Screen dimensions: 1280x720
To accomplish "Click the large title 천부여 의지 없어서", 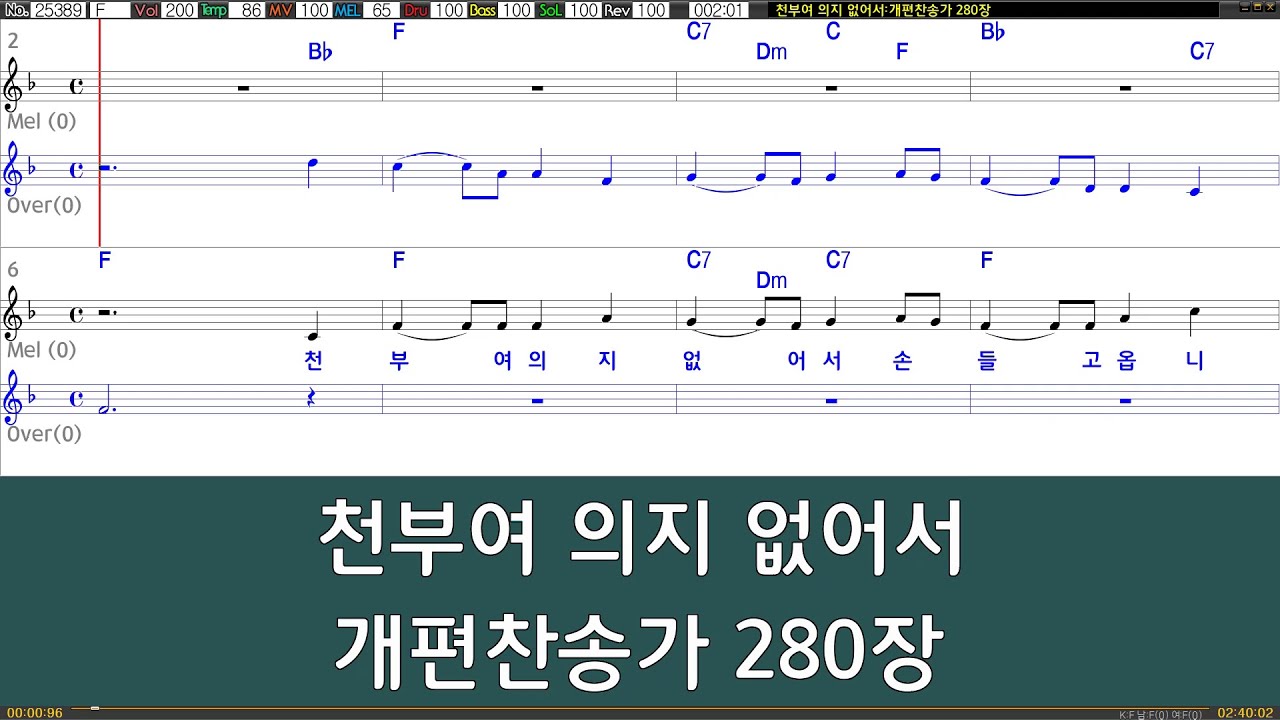I will [x=641, y=540].
